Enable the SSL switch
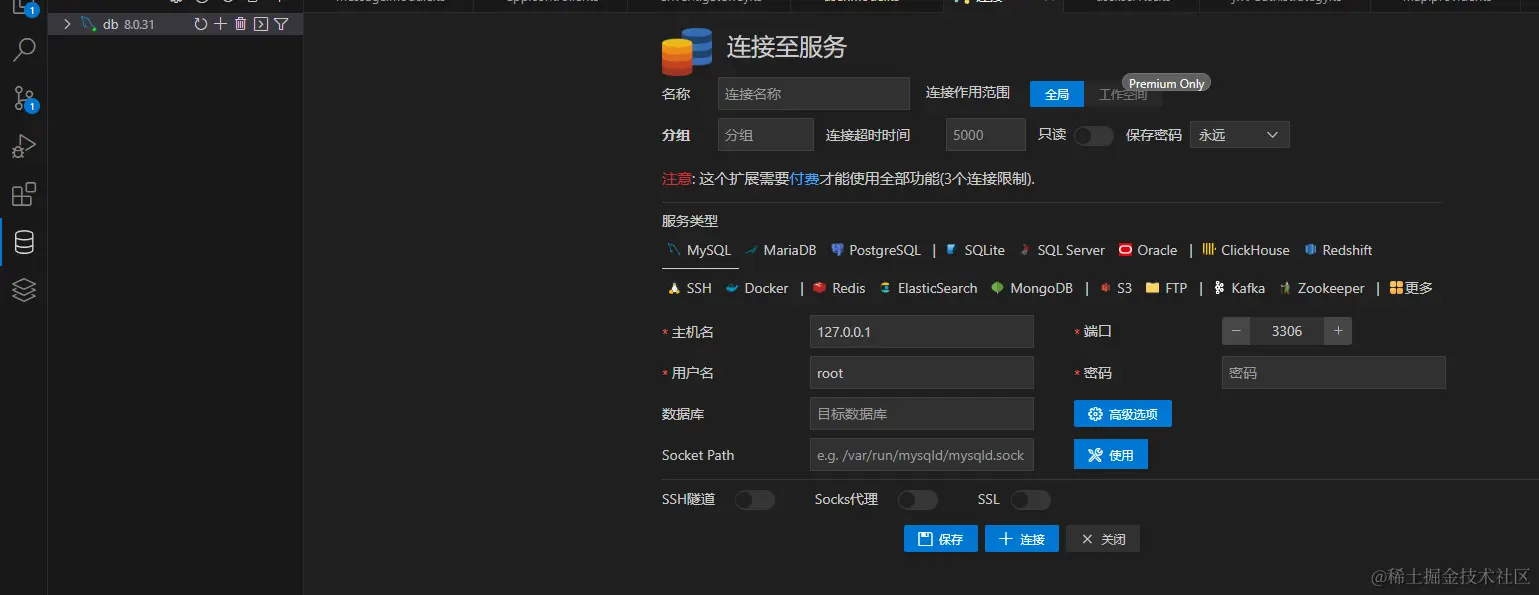Image resolution: width=1539 pixels, height=595 pixels. pyautogui.click(x=1031, y=500)
